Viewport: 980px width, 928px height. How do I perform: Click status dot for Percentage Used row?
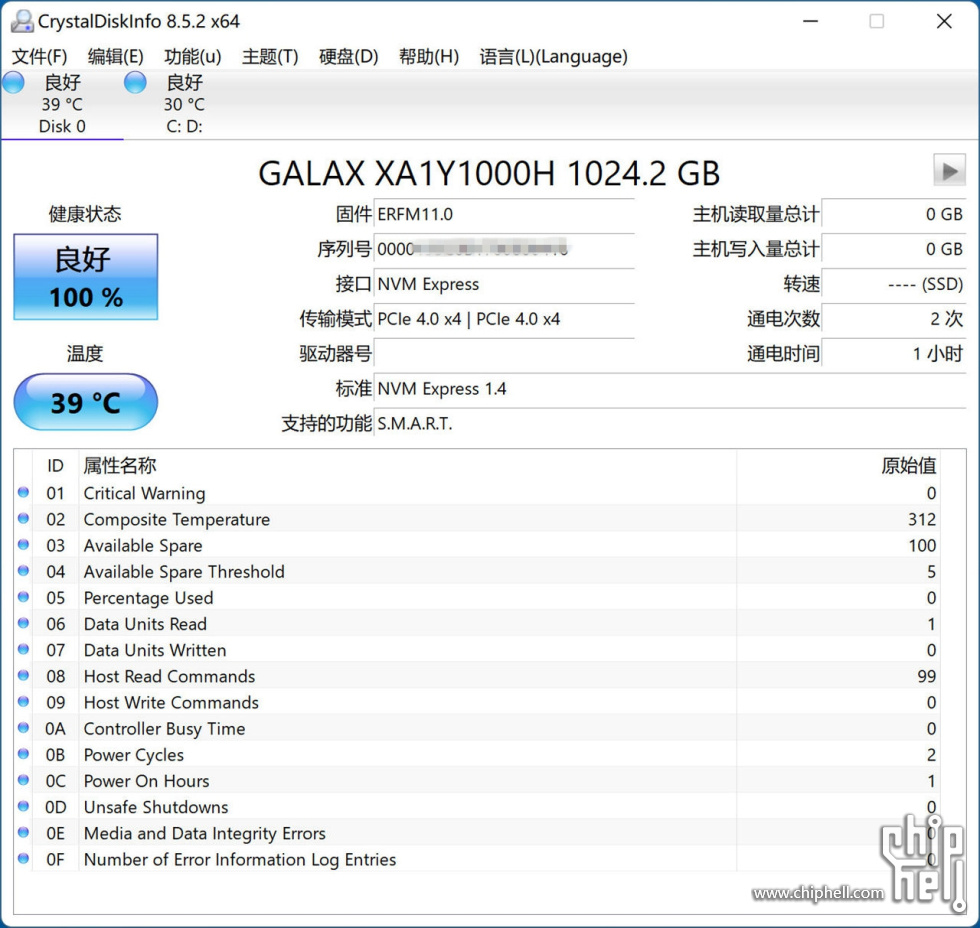pos(24,597)
